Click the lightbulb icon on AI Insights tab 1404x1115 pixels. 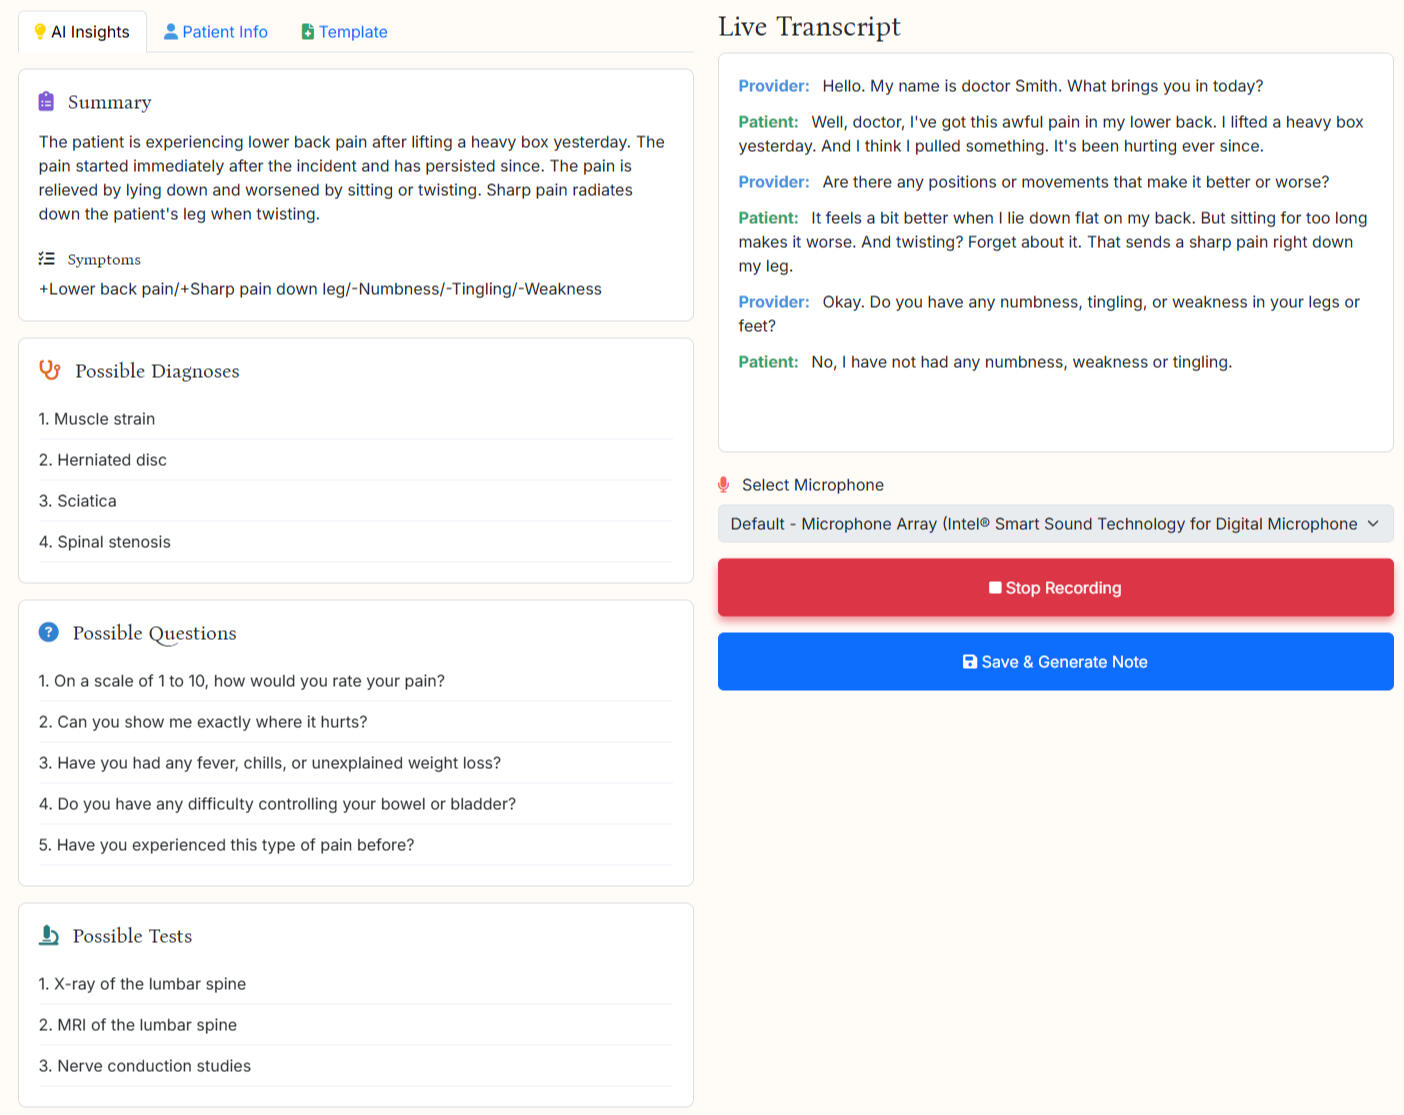pos(40,32)
